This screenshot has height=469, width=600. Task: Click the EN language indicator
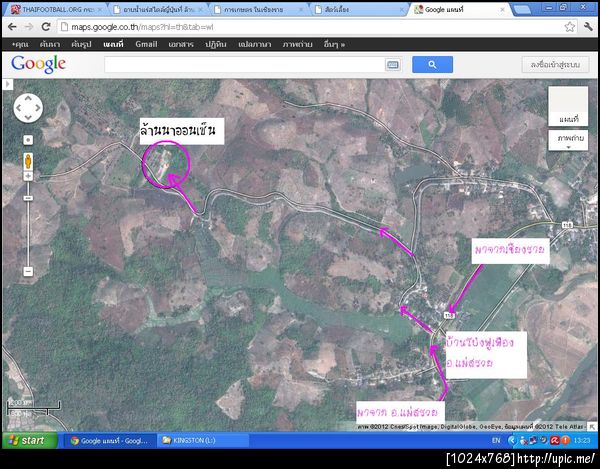click(x=496, y=441)
